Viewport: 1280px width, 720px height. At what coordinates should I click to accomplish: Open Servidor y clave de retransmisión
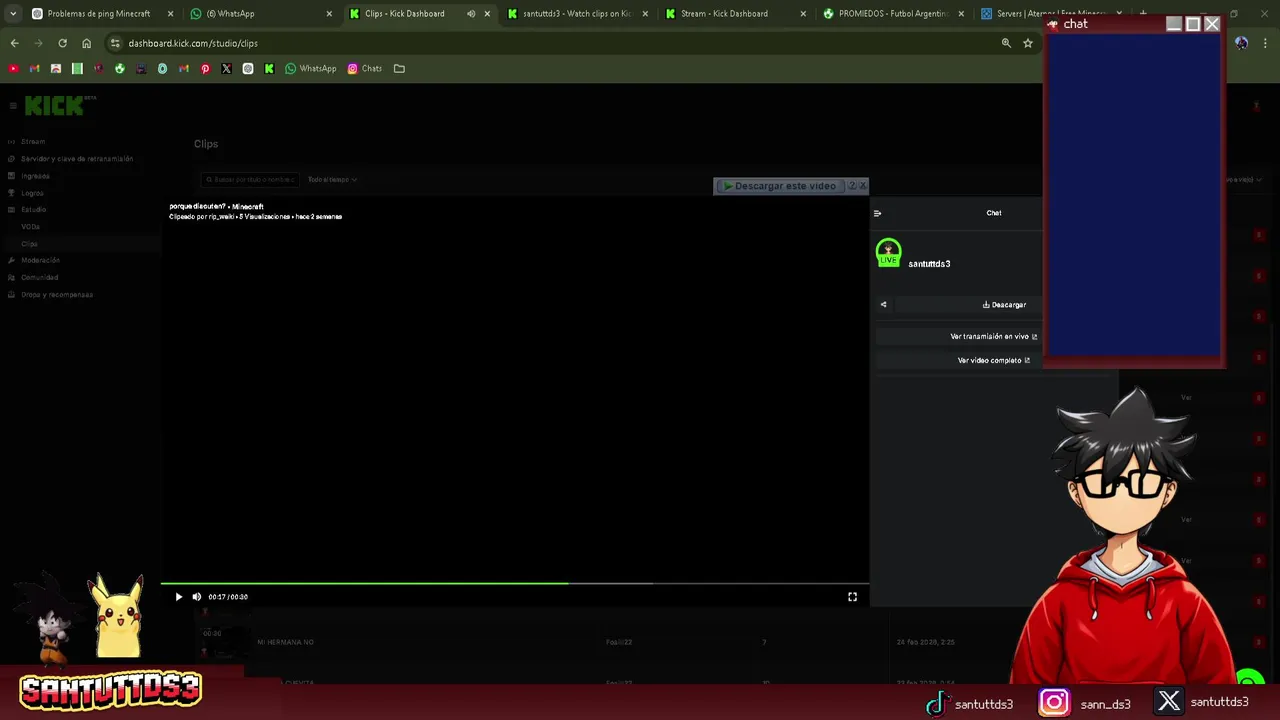pyautogui.click(x=77, y=159)
